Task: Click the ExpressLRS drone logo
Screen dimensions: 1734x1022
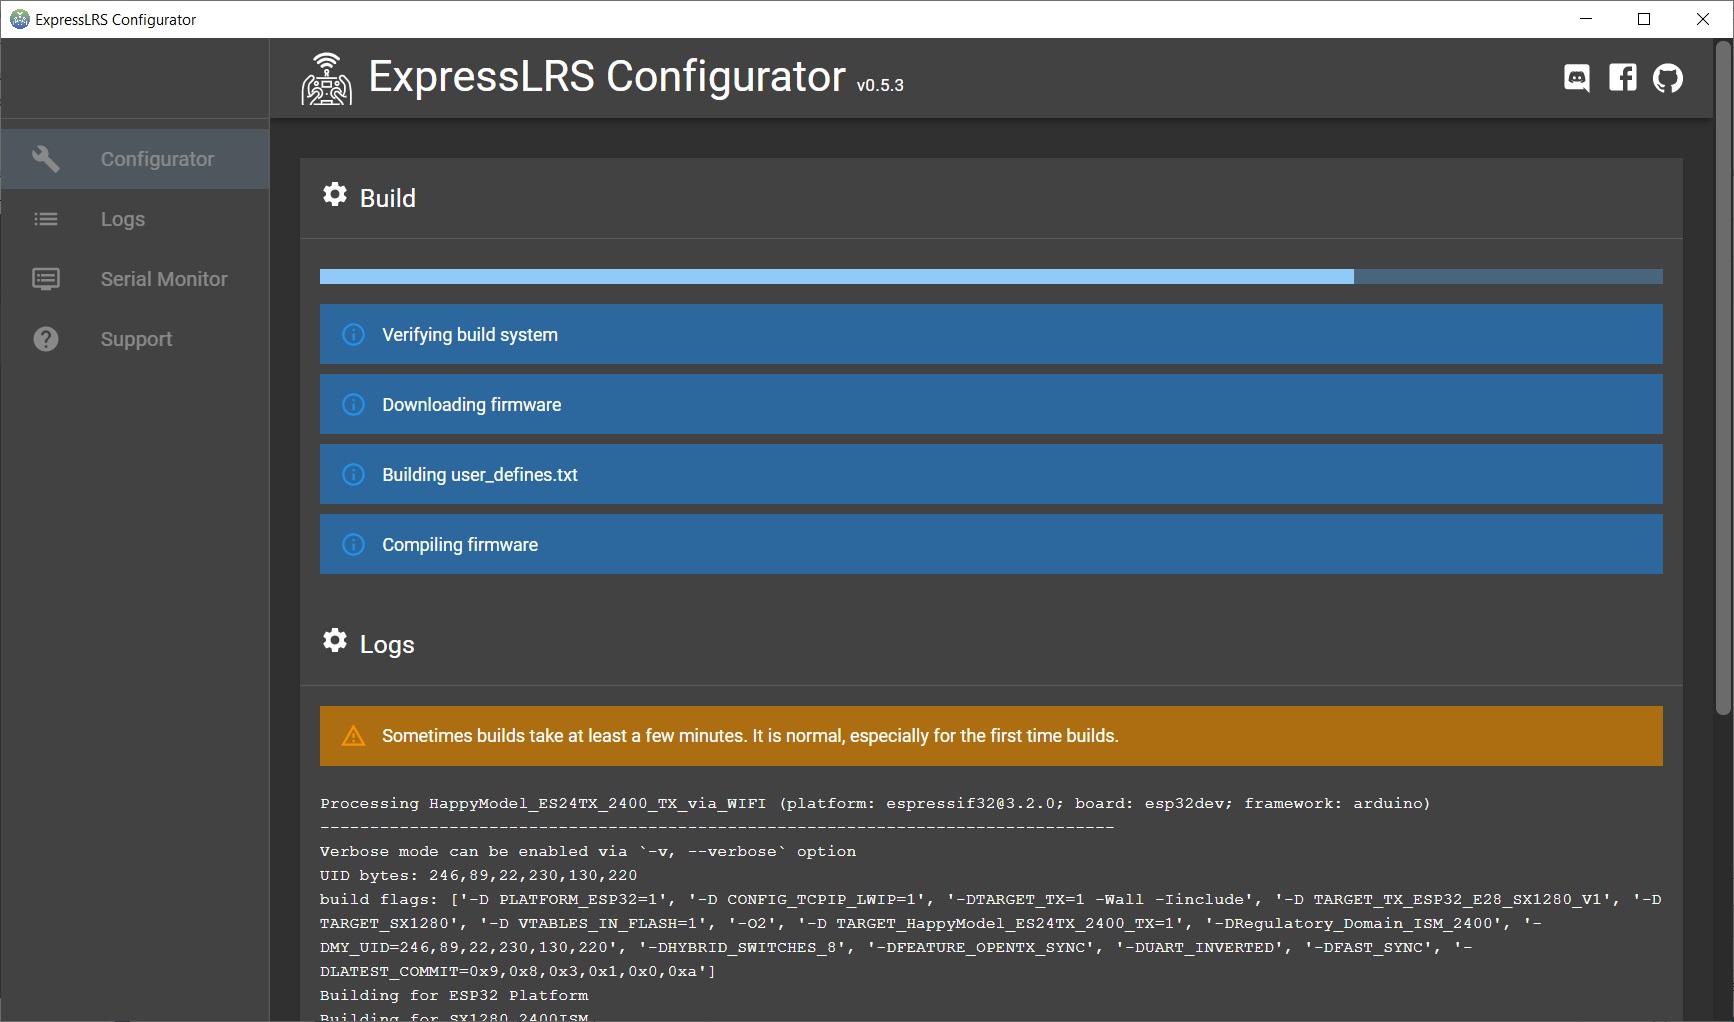Action: 327,79
